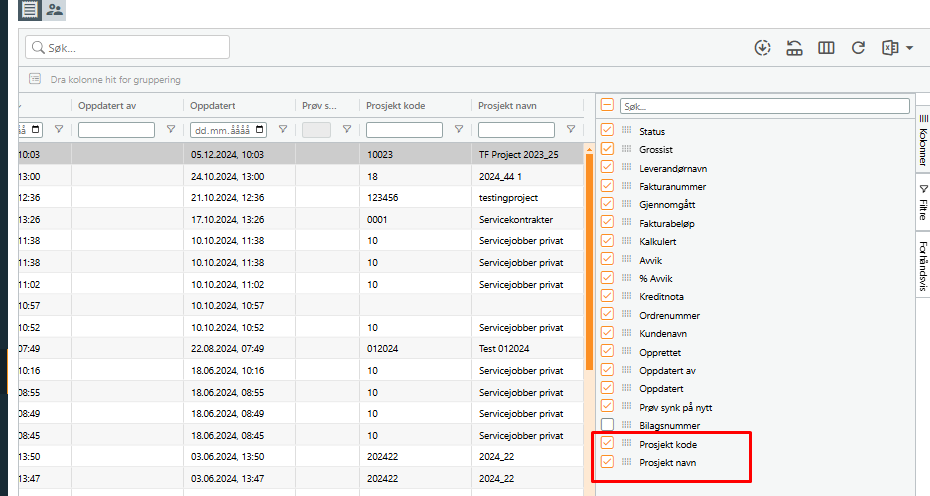Export the table to Excel
The image size is (930, 496).
point(890,47)
